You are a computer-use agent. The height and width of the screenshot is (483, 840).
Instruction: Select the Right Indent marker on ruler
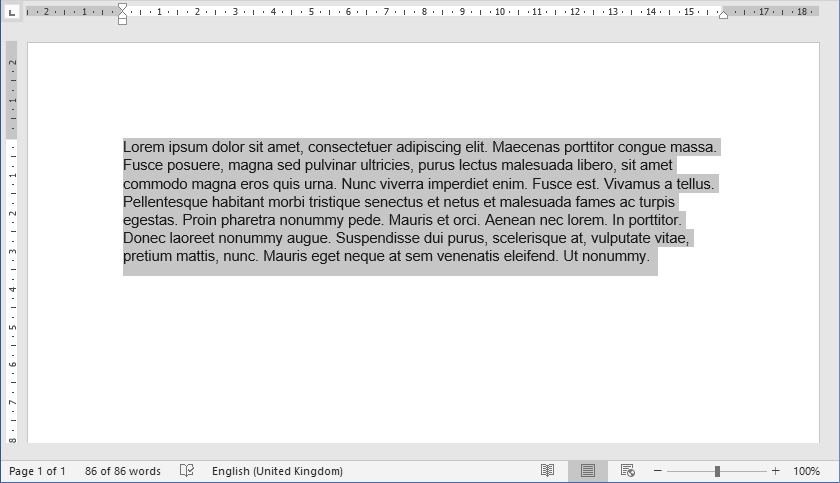click(723, 14)
